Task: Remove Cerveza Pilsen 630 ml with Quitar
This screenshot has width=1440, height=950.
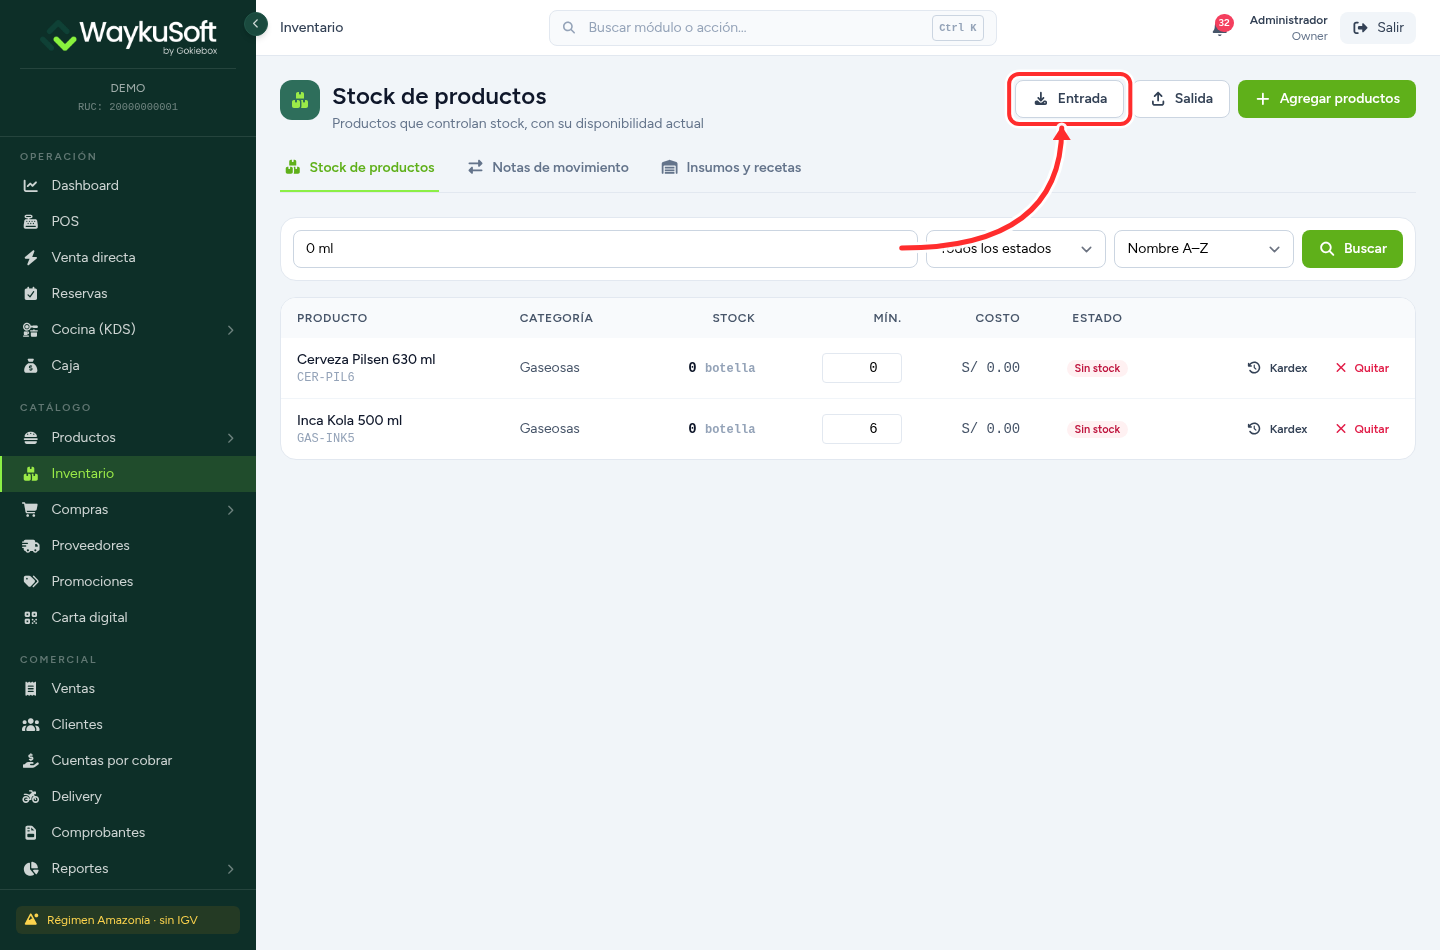Action: pos(1362,368)
